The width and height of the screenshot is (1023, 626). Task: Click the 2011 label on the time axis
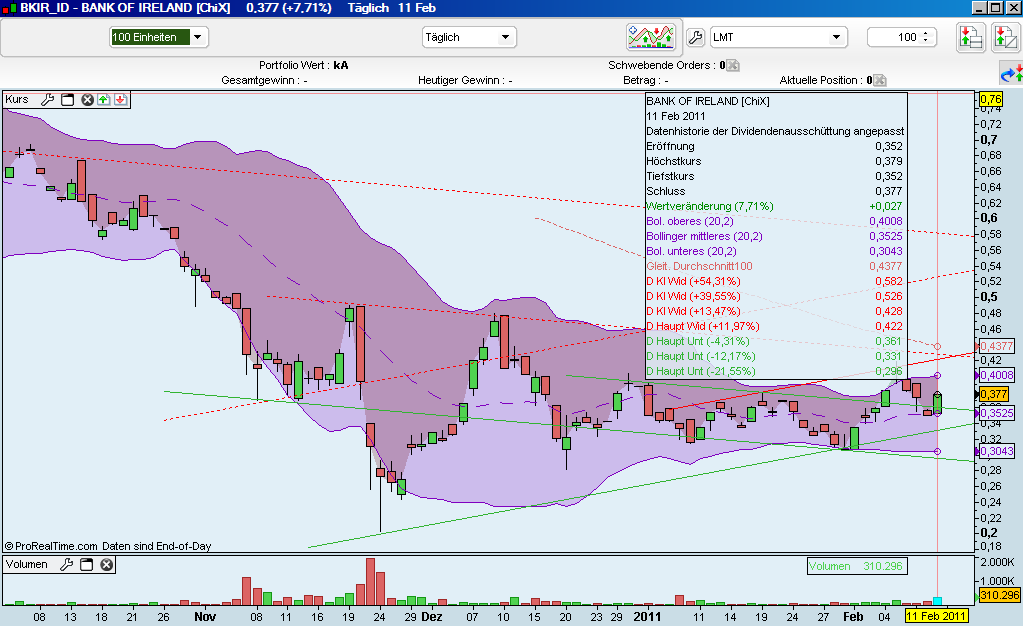tap(647, 617)
